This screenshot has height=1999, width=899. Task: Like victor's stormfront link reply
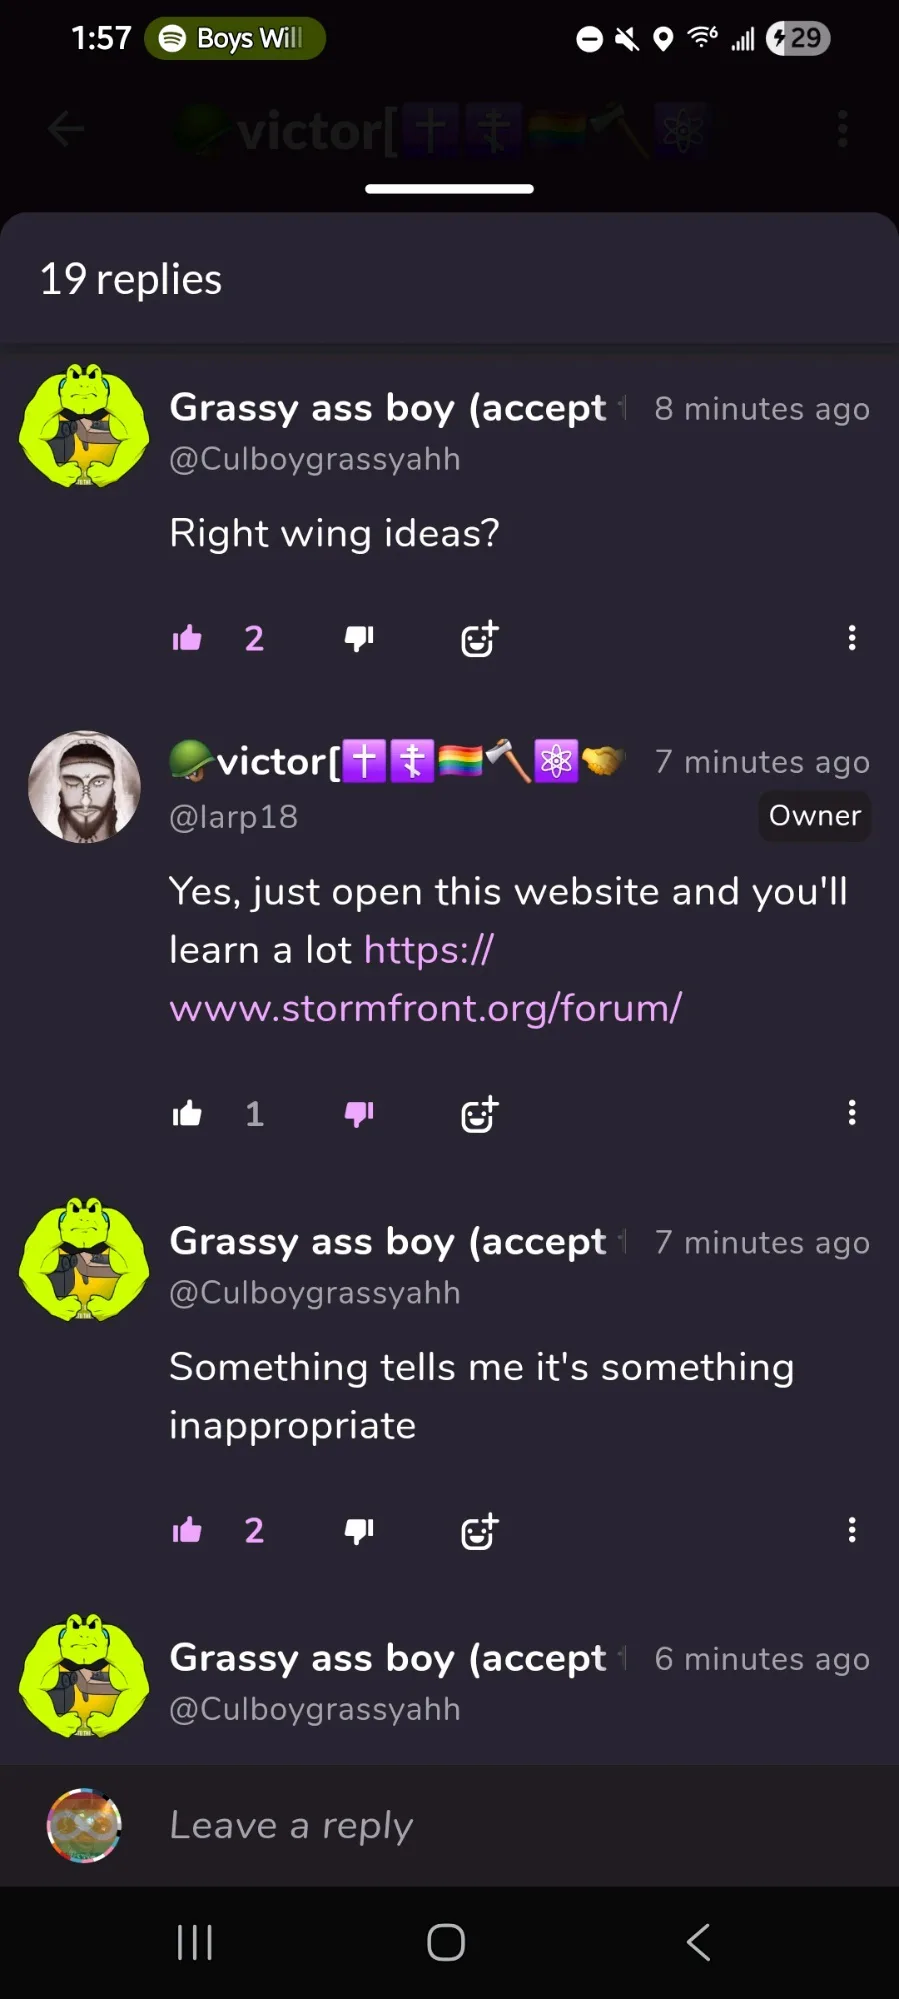(x=187, y=1113)
